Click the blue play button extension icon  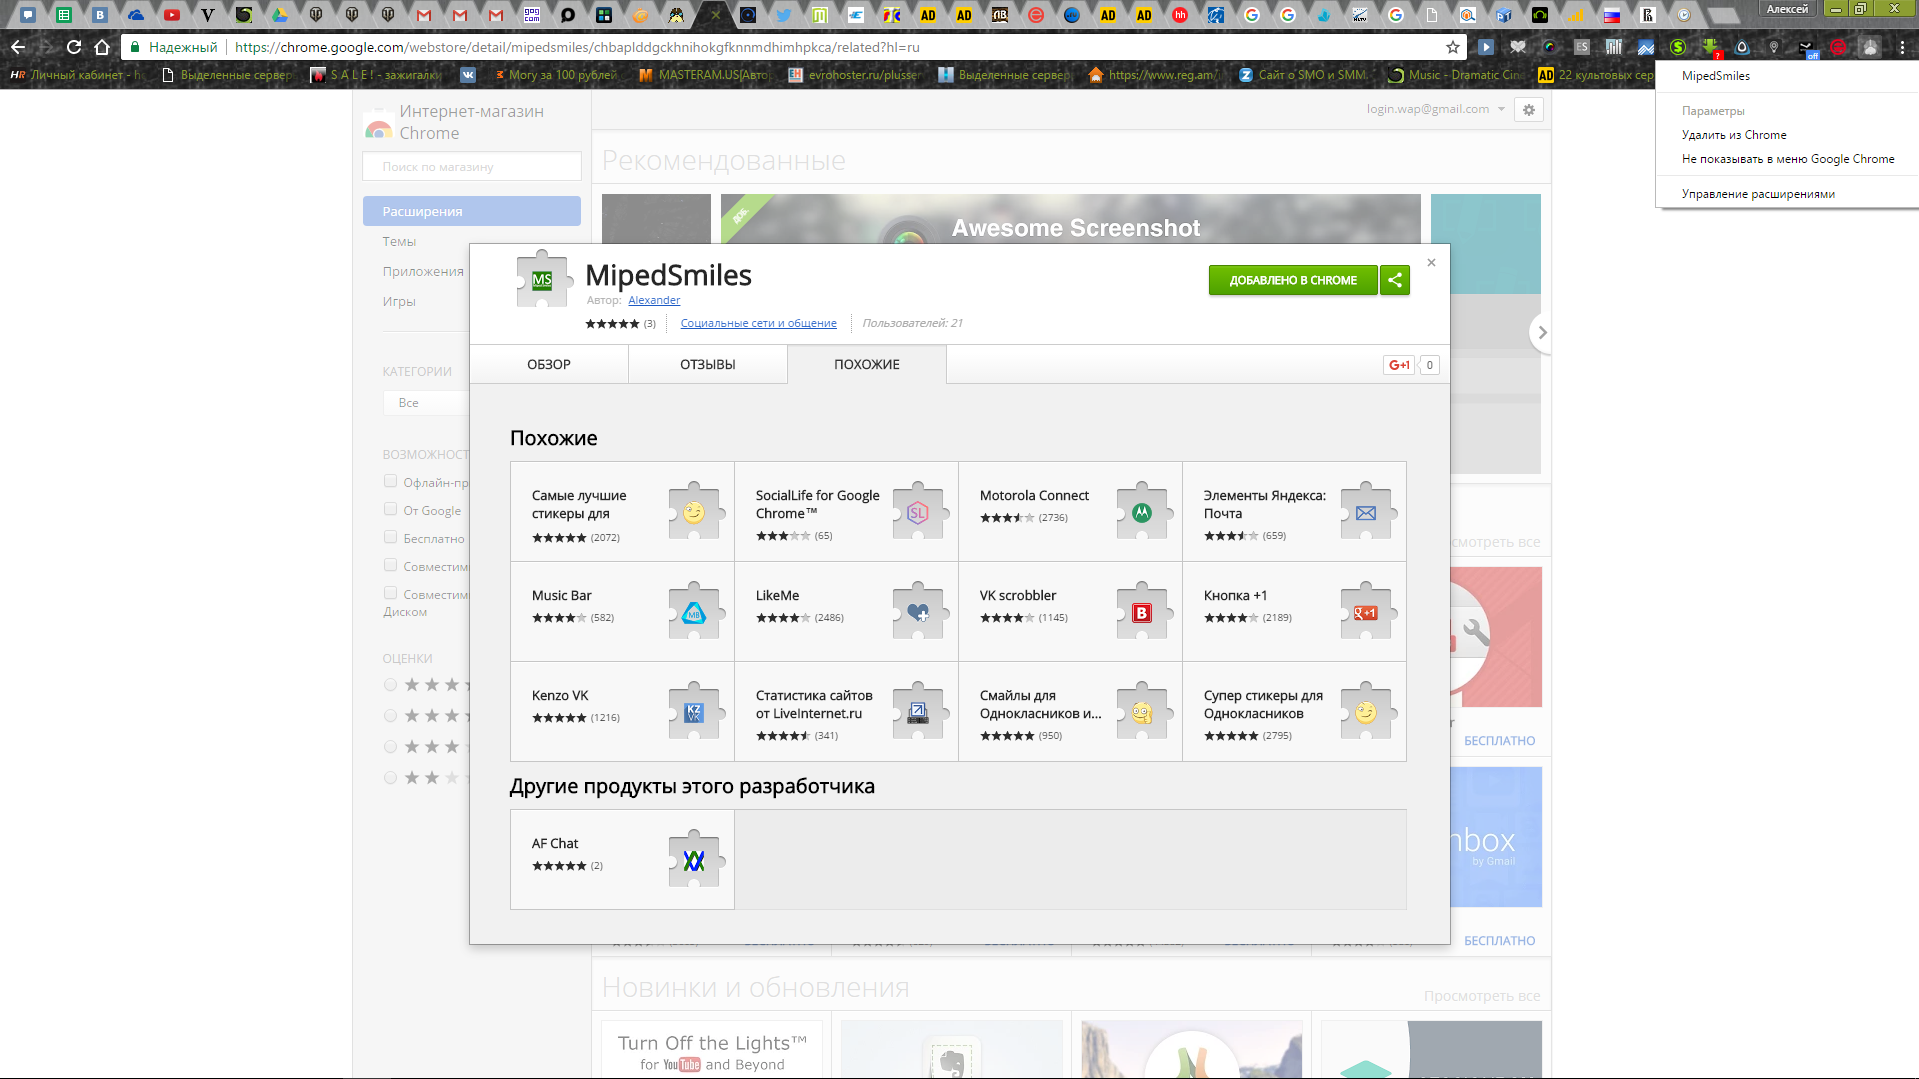tap(1486, 47)
